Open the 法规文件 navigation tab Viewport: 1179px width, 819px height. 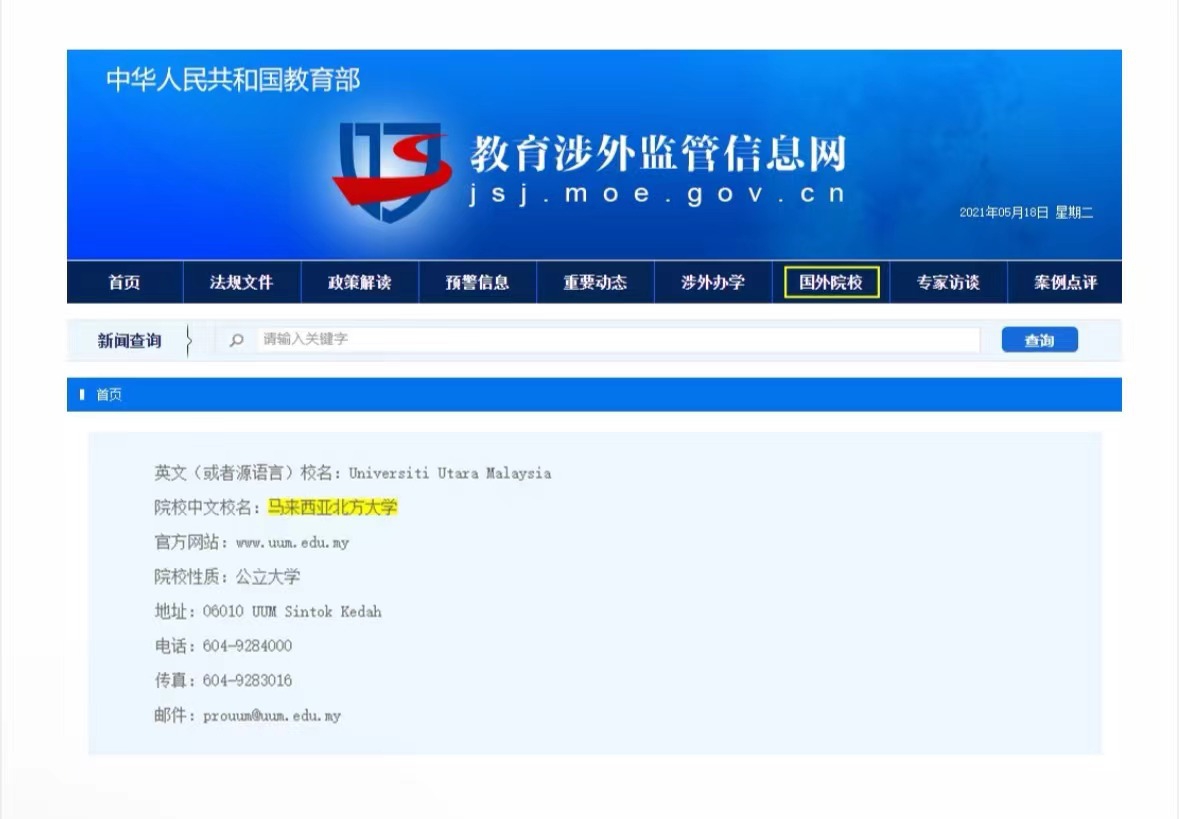point(241,282)
